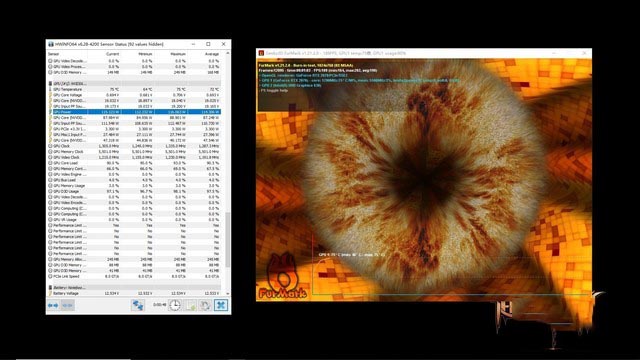The height and width of the screenshot is (360, 640).
Task: Select the PCIe Link Speed row
Action: pyautogui.click(x=134, y=276)
